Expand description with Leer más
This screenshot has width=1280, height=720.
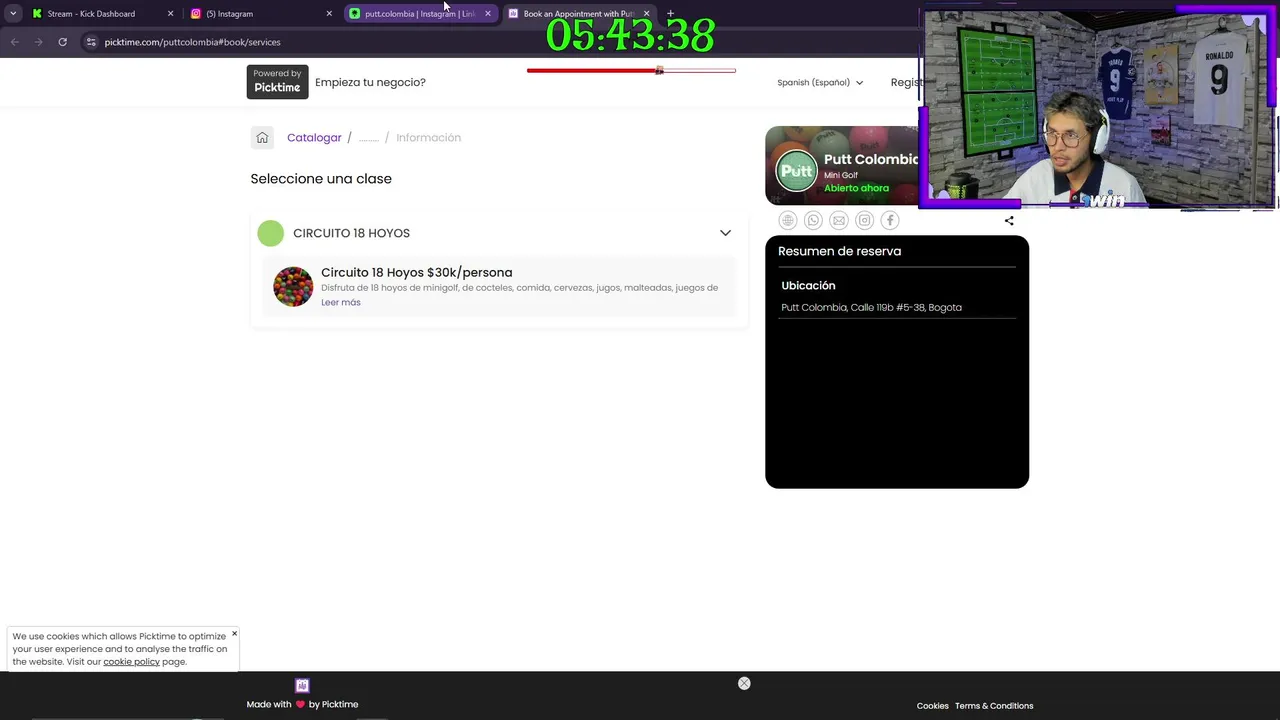click(x=341, y=302)
